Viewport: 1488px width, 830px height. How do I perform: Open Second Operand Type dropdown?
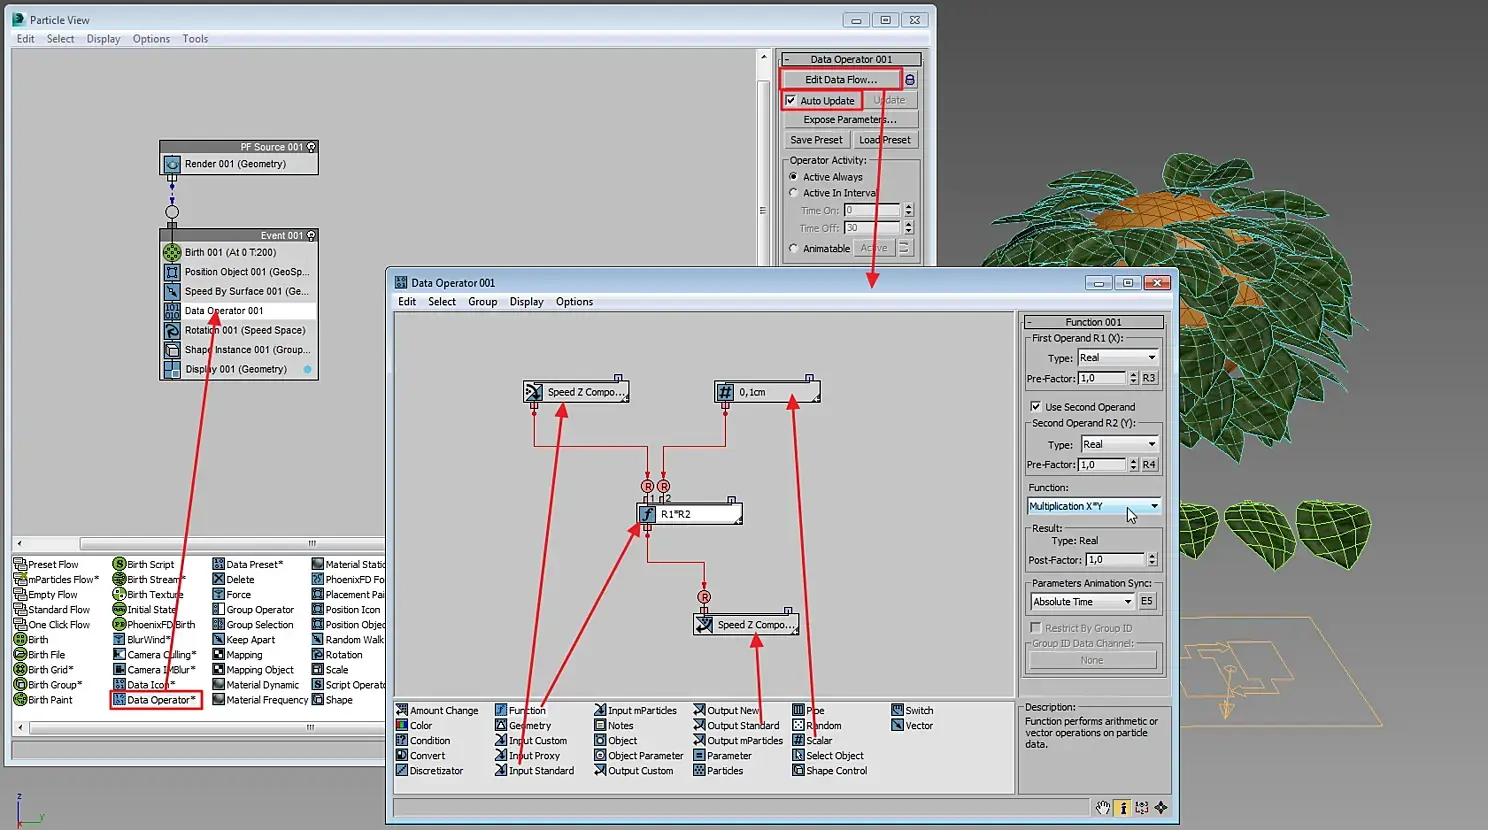coord(1119,444)
